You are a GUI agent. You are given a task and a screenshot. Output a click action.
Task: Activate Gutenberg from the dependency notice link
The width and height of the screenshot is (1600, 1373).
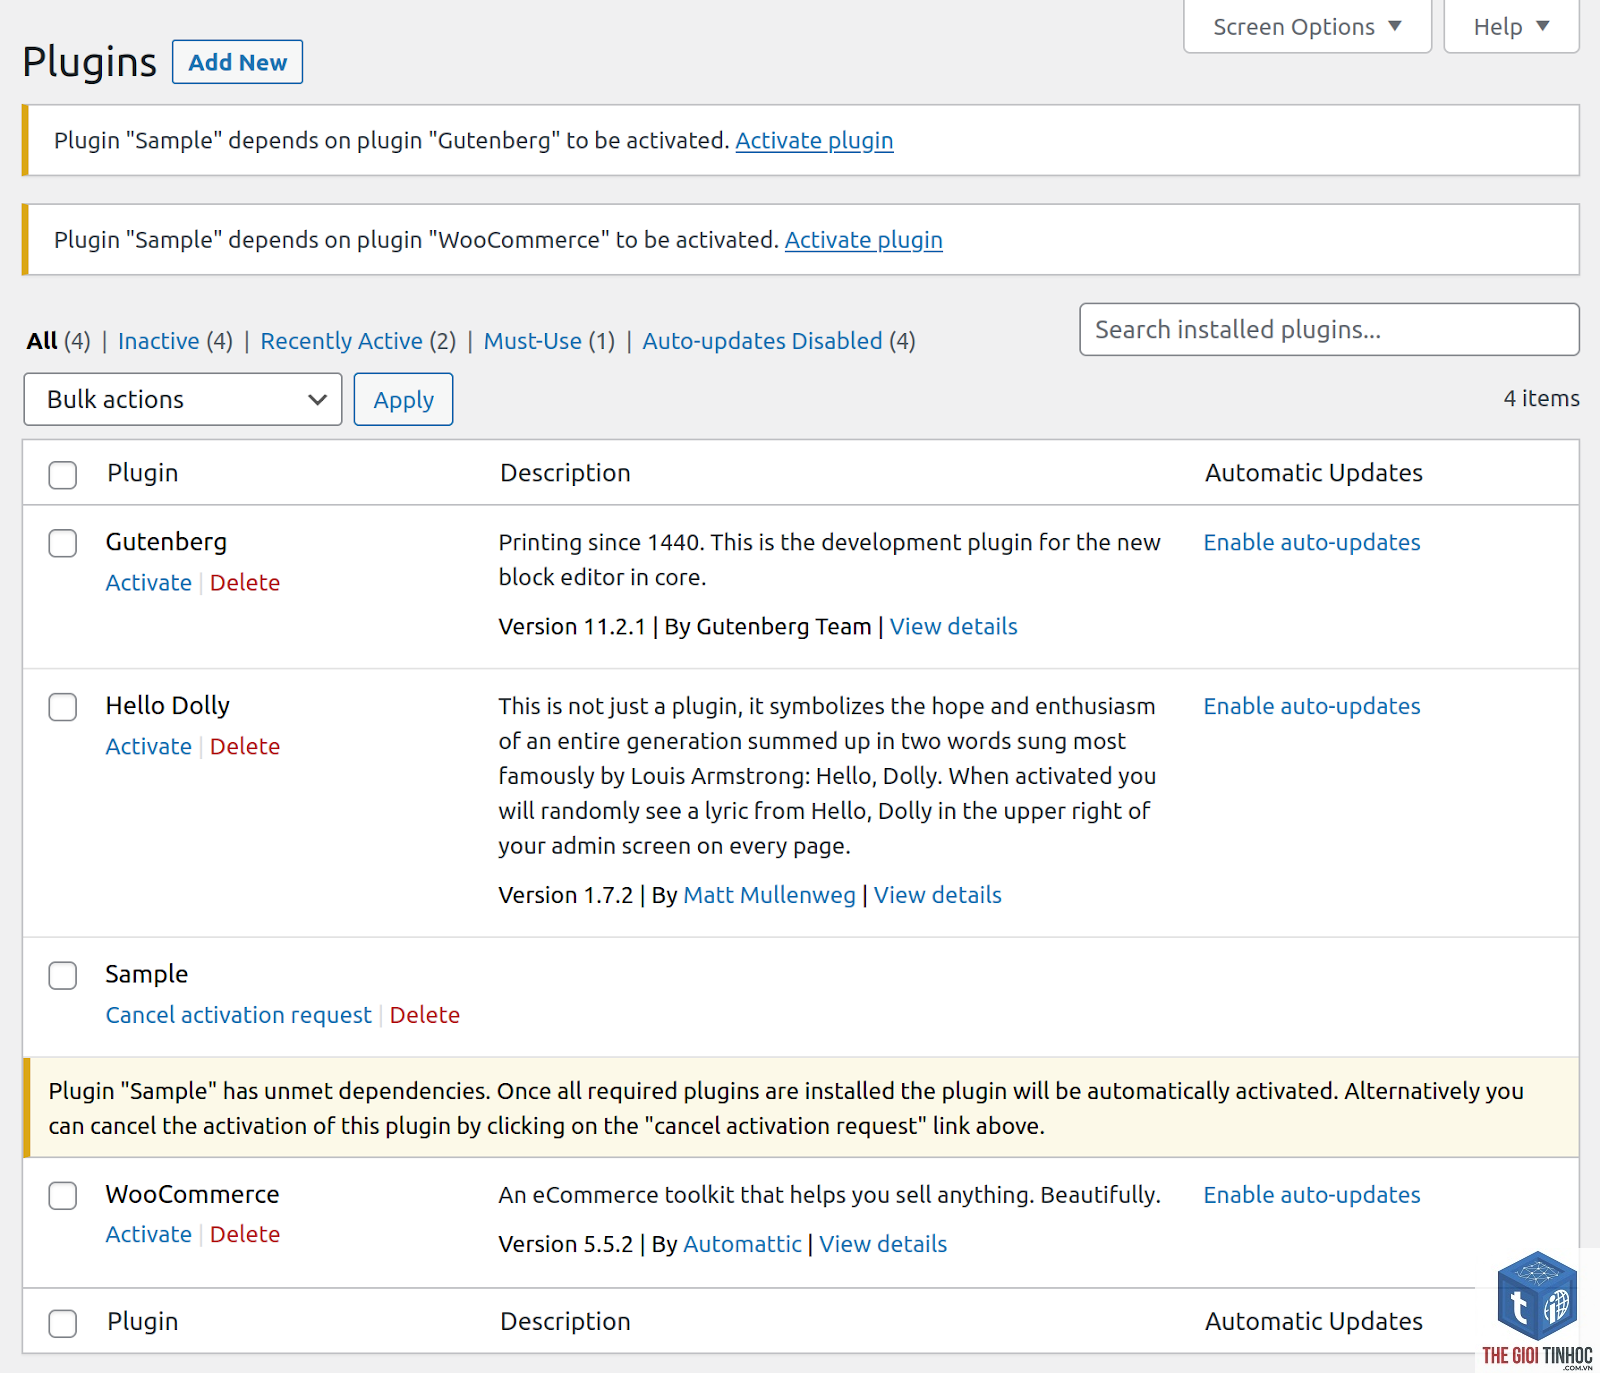point(814,141)
